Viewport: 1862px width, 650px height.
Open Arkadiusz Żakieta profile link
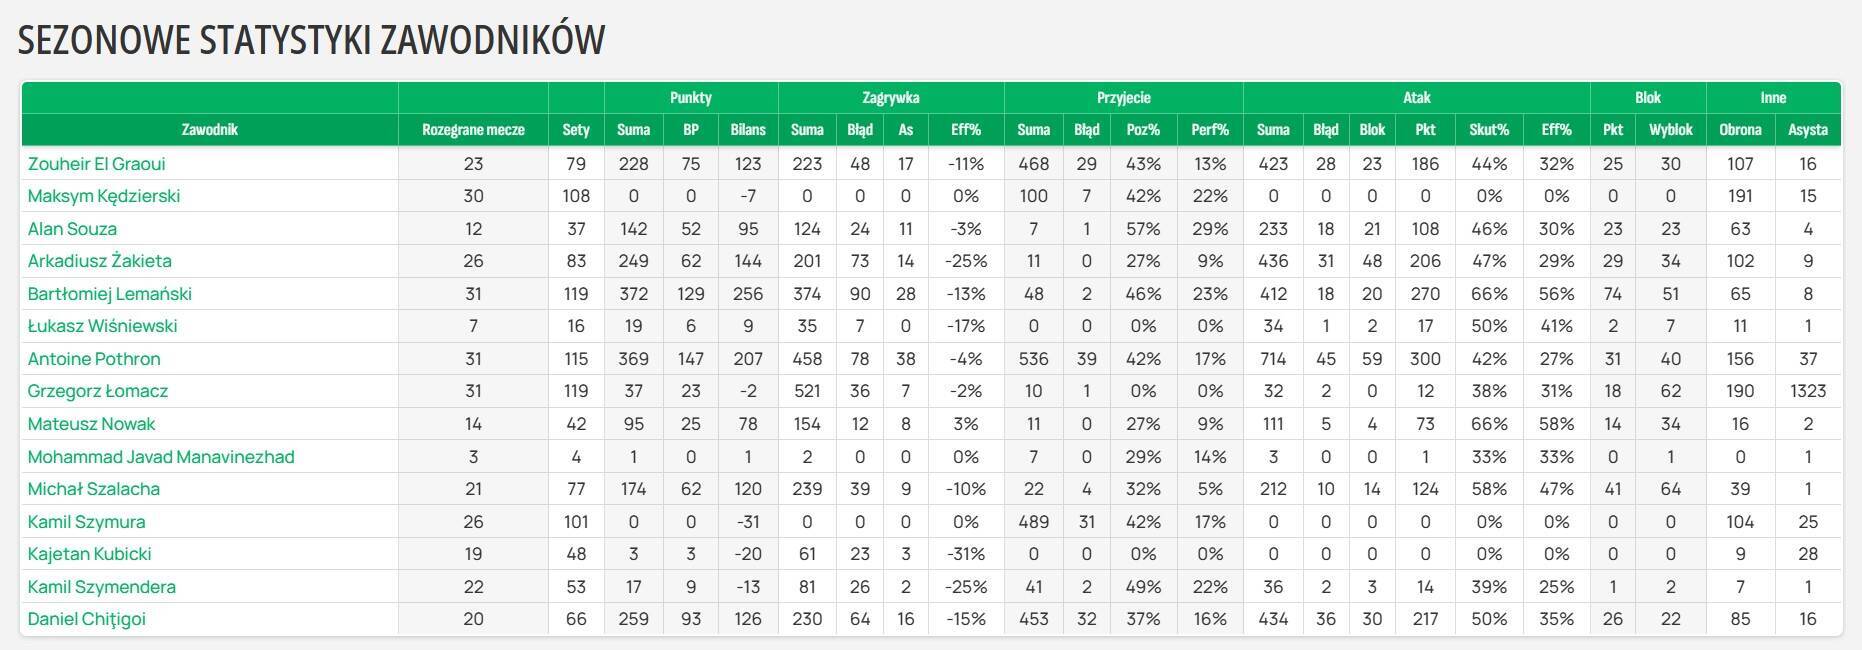pos(100,261)
